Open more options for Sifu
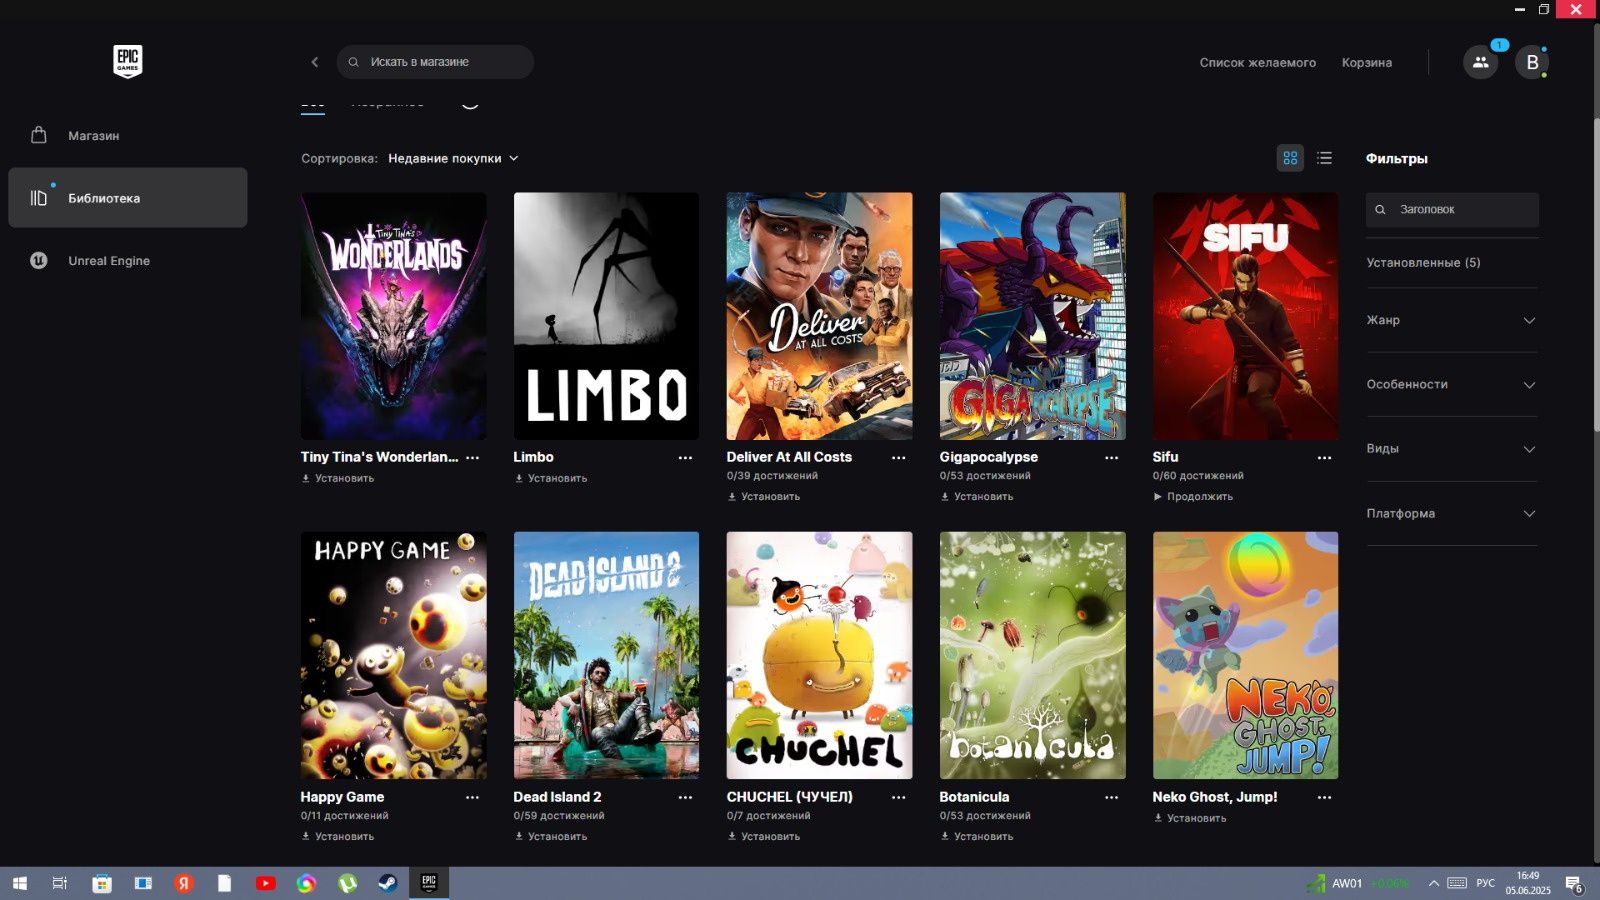1600x900 pixels. 1324,457
